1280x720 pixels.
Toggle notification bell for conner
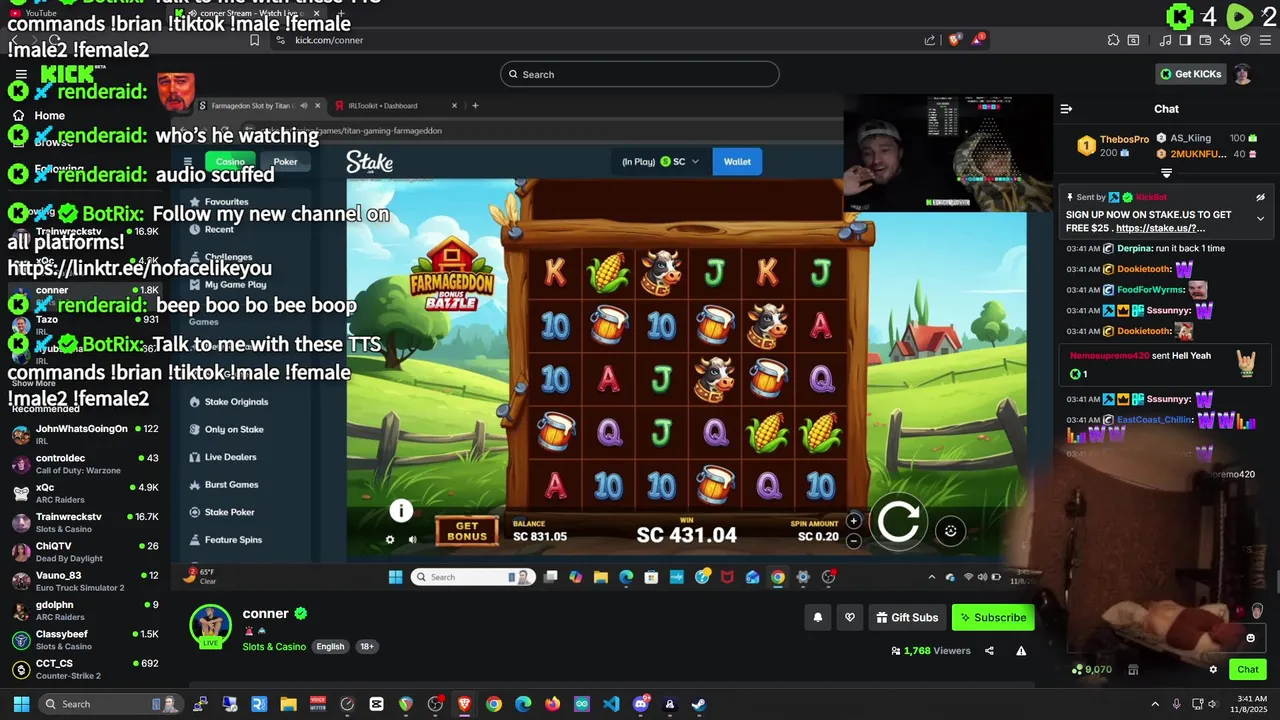pyautogui.click(x=818, y=618)
